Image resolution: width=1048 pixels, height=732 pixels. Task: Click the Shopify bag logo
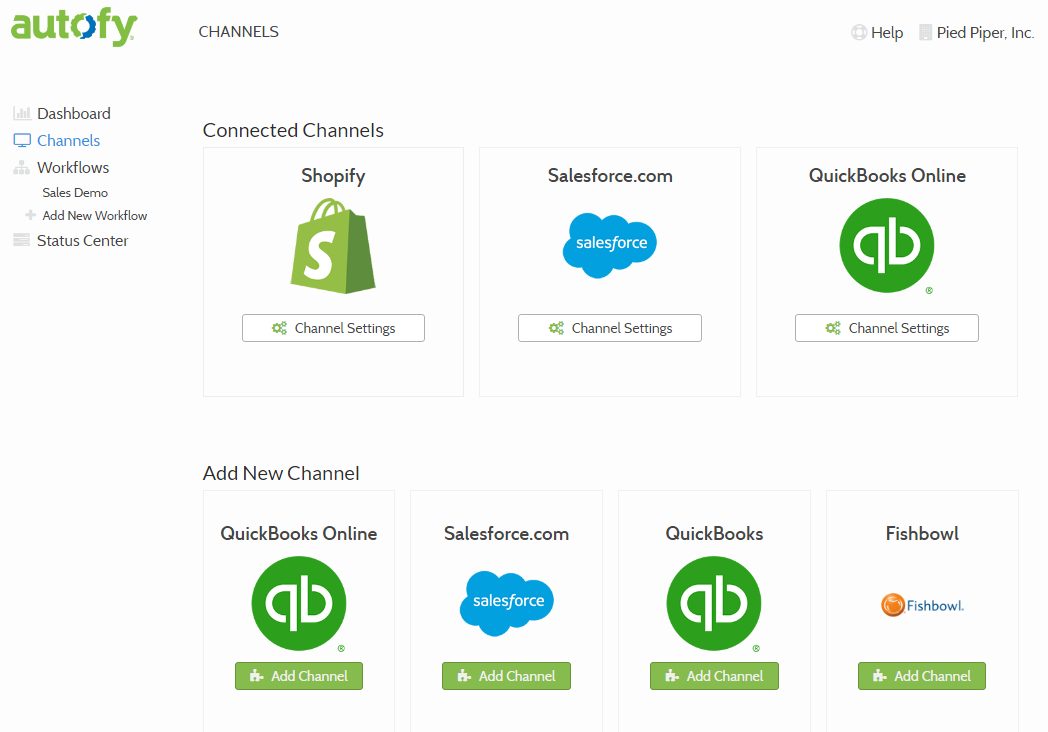(333, 245)
